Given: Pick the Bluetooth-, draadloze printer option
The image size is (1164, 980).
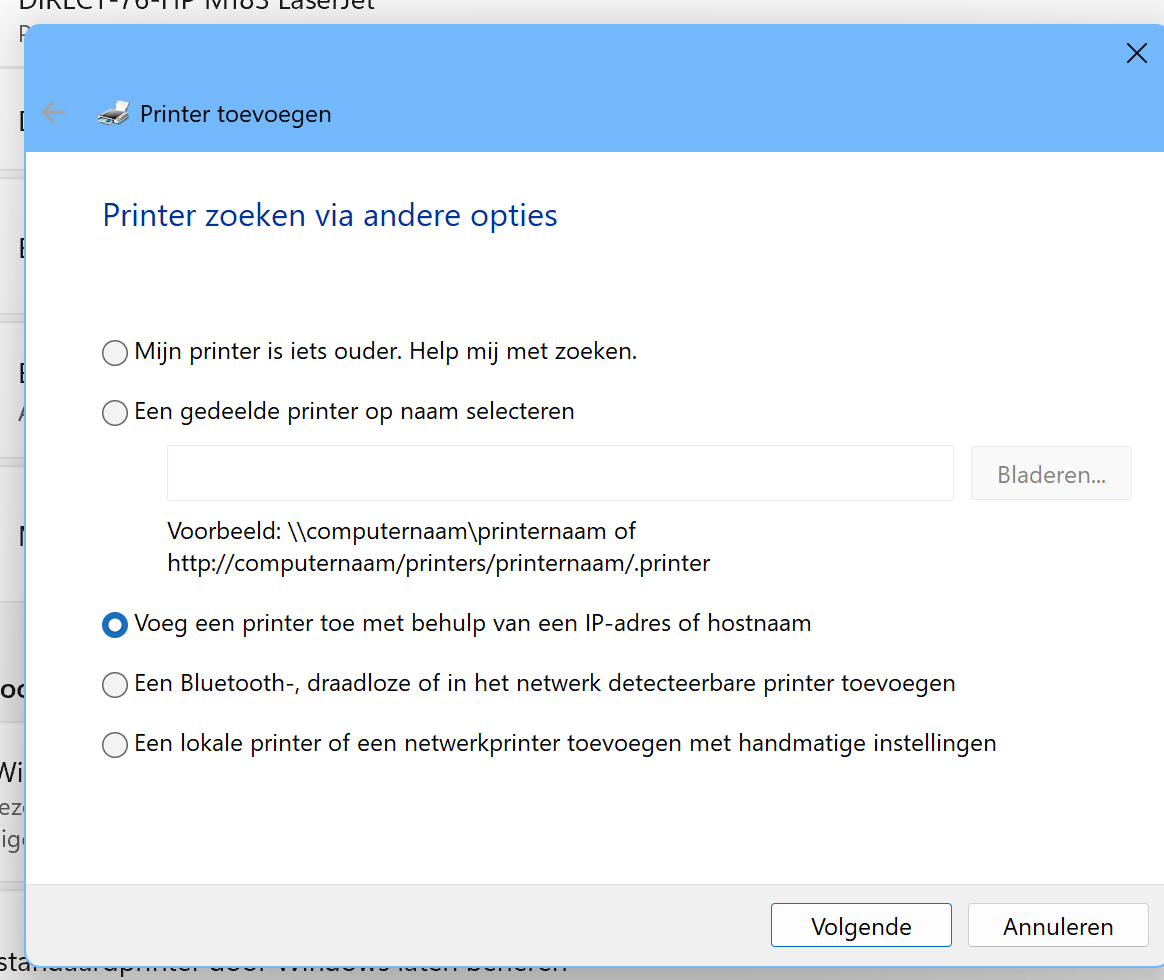Looking at the screenshot, I should point(115,685).
